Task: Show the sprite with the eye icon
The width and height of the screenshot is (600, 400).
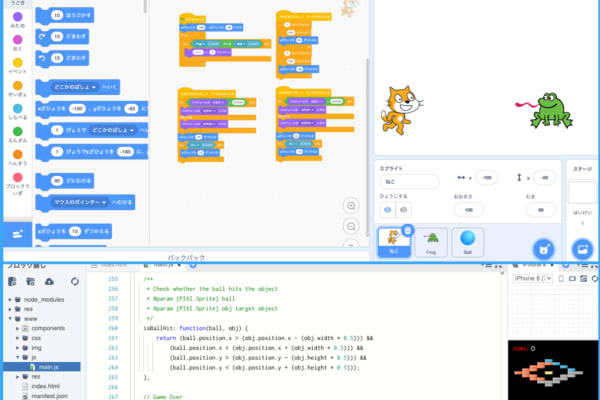Action: tap(387, 210)
